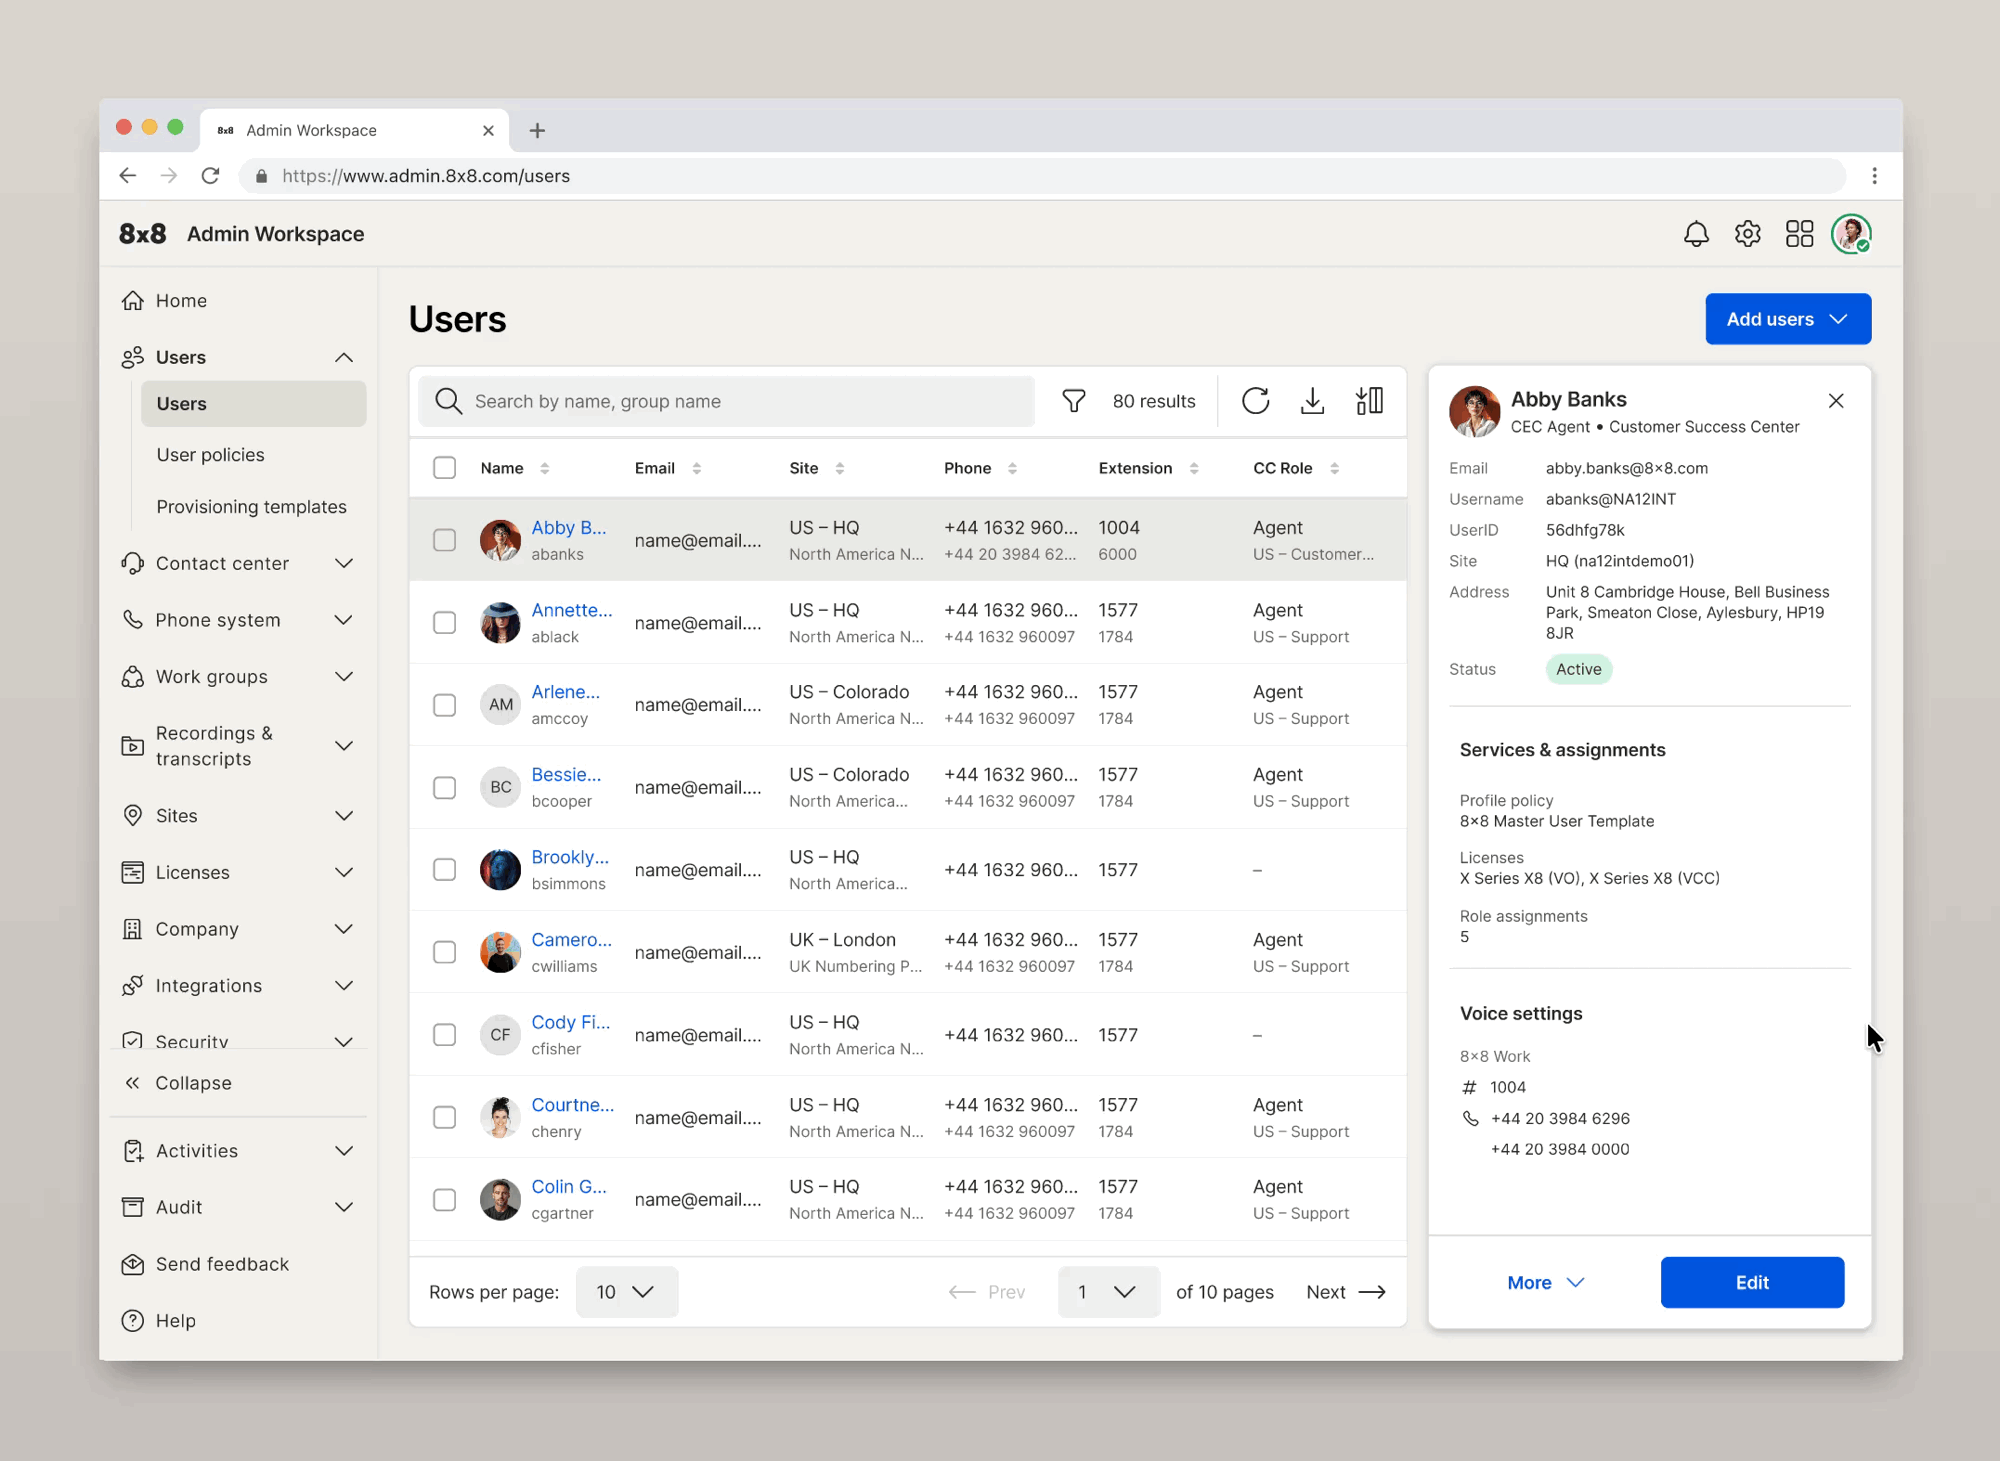2000x1461 pixels.
Task: Open Rows per page dropdown
Action: [x=626, y=1292]
